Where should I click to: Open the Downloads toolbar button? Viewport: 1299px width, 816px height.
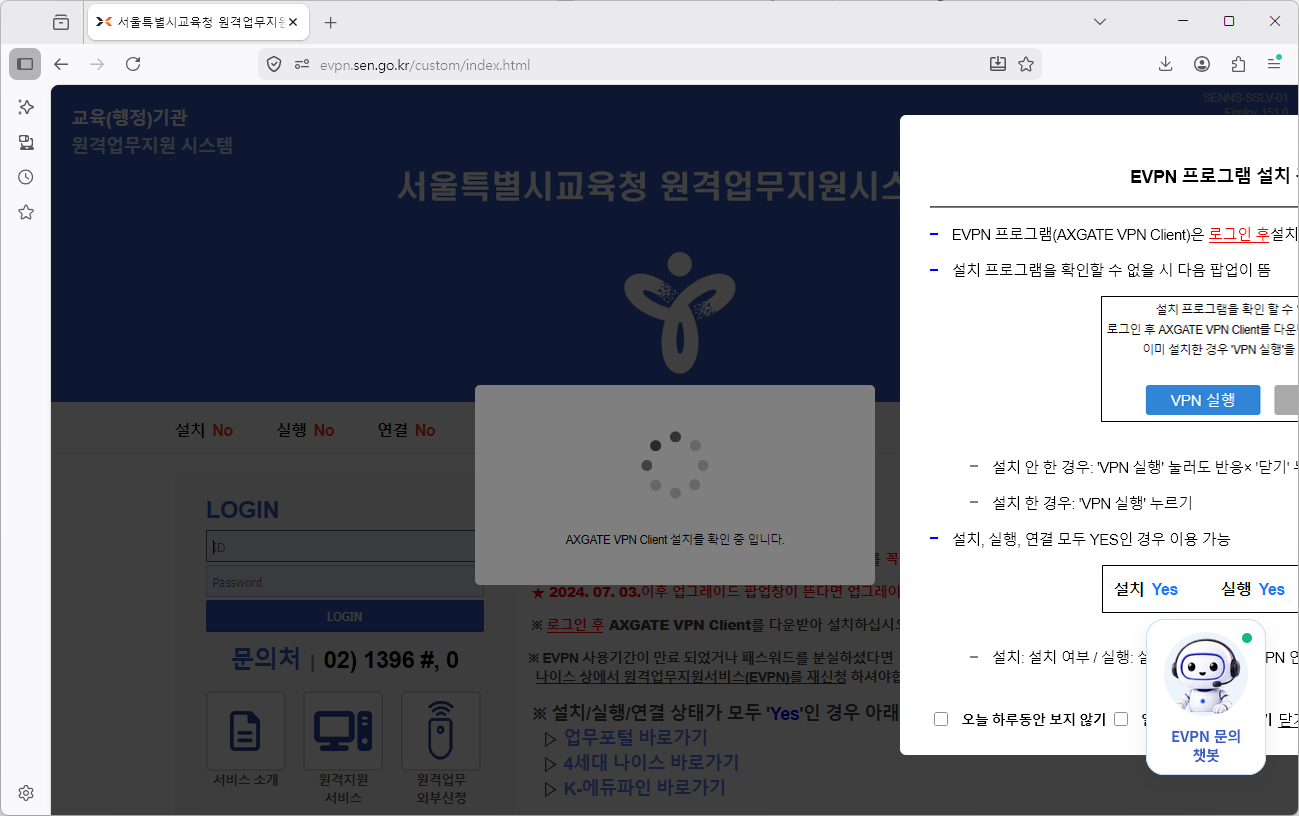[x=1165, y=64]
